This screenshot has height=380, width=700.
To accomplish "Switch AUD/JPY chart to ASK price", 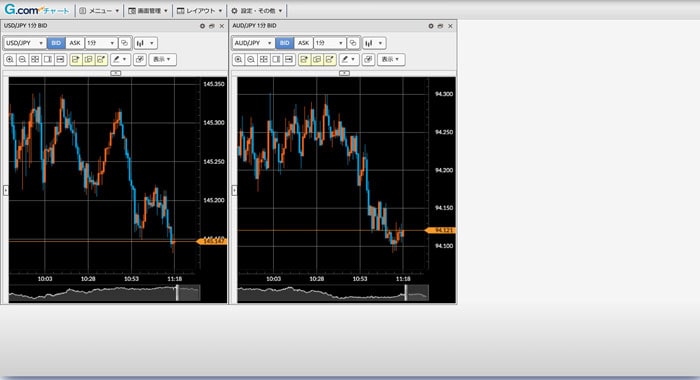I will pyautogui.click(x=303, y=43).
